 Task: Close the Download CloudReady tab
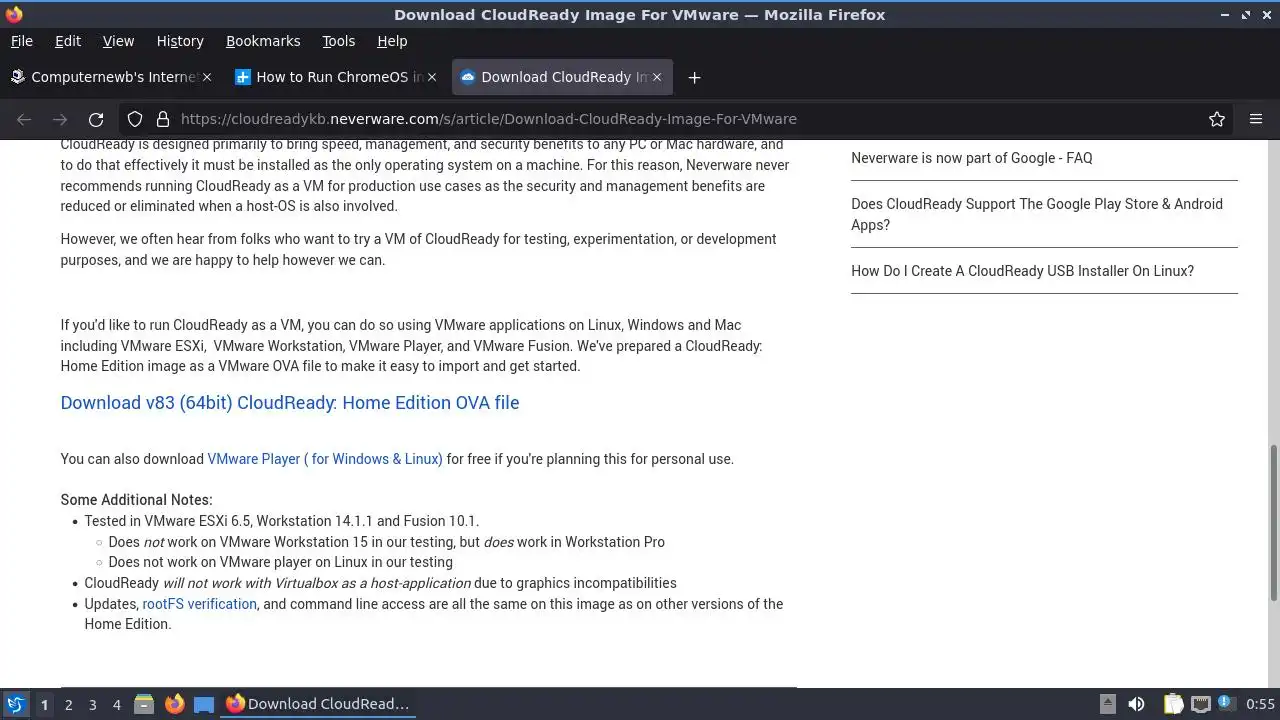coord(657,77)
